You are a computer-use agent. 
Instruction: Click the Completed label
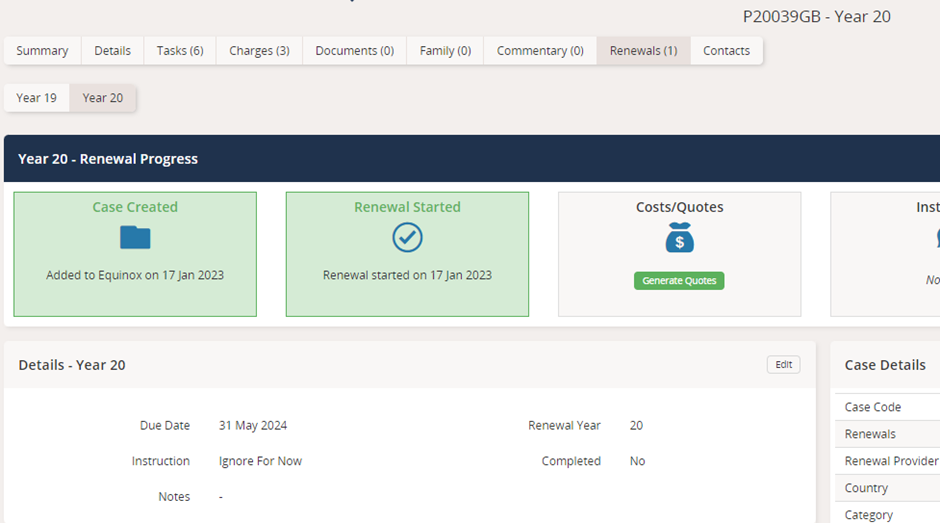pos(571,461)
